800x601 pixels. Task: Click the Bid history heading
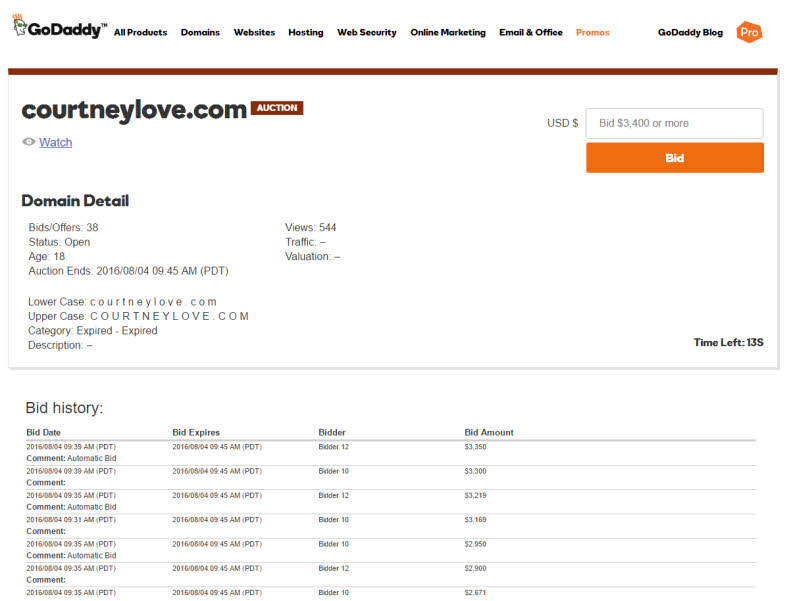[64, 408]
